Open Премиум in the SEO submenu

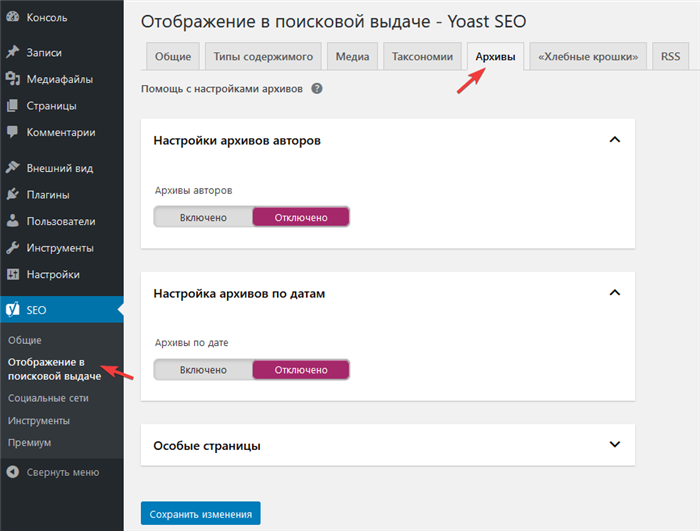pos(29,442)
